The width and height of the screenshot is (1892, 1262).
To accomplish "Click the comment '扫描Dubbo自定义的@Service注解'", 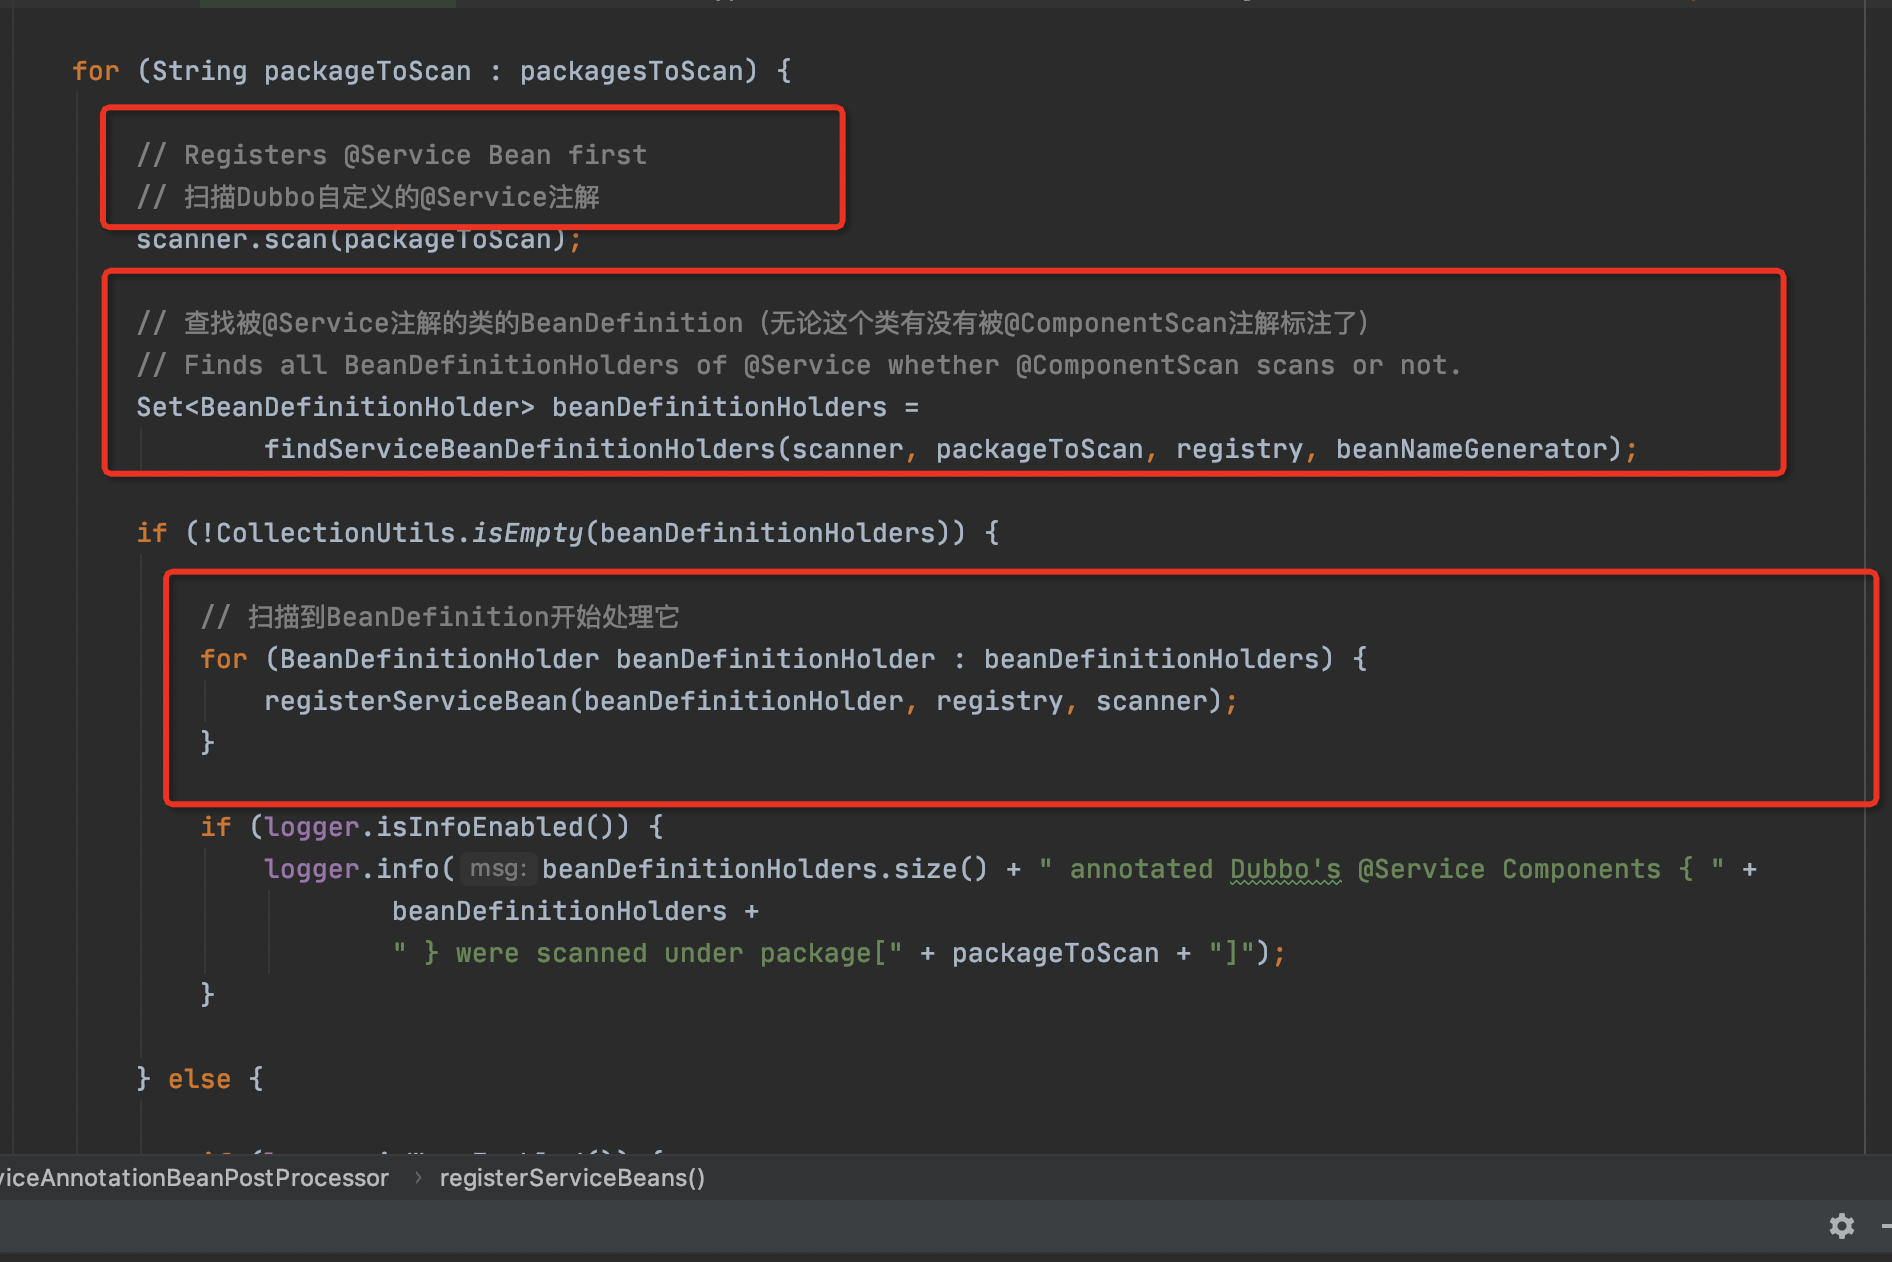I will click(x=368, y=197).
